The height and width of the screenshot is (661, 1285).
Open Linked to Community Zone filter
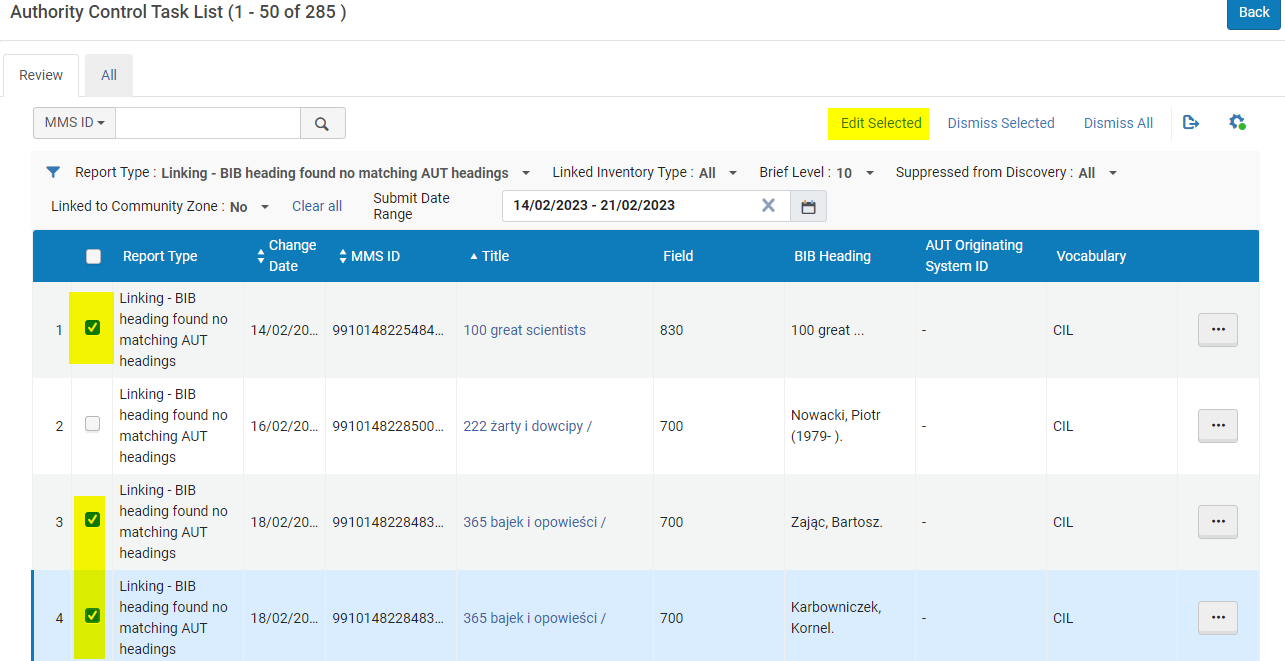point(265,207)
